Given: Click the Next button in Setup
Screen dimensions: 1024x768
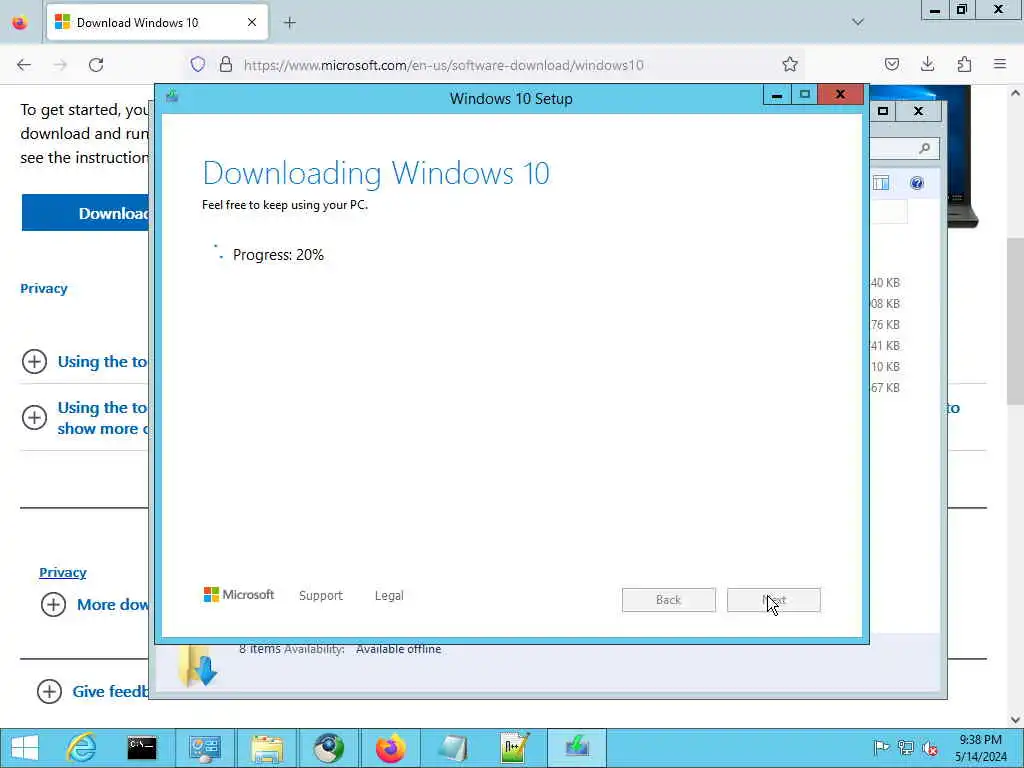Looking at the screenshot, I should tap(774, 600).
